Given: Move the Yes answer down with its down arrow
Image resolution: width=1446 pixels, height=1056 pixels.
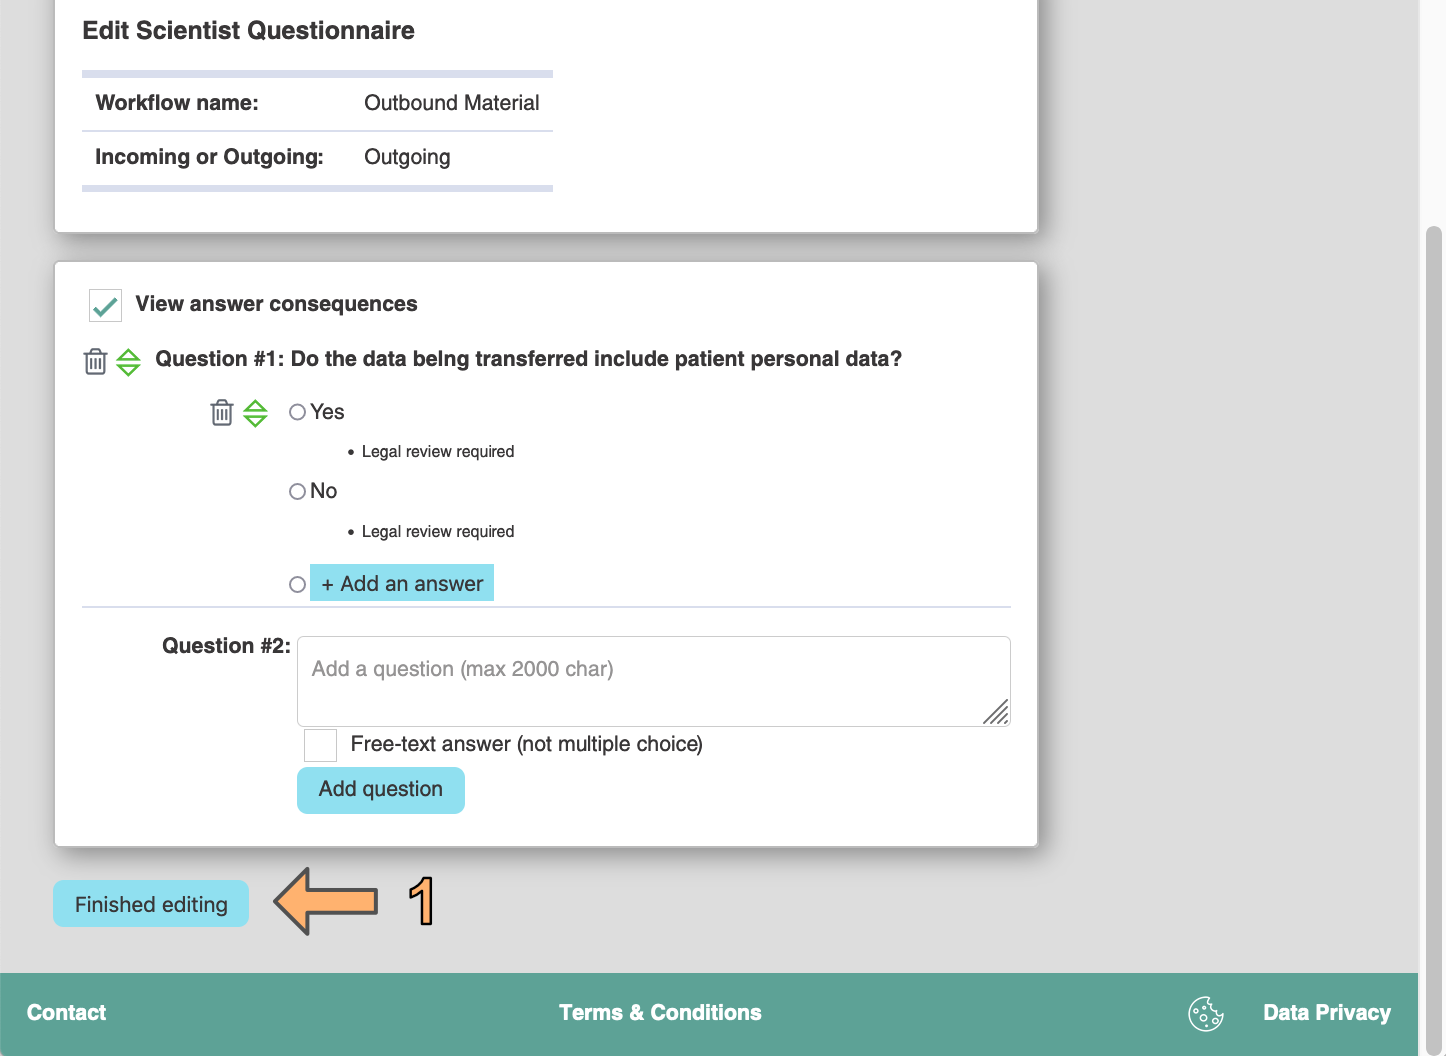Looking at the screenshot, I should pos(255,421).
